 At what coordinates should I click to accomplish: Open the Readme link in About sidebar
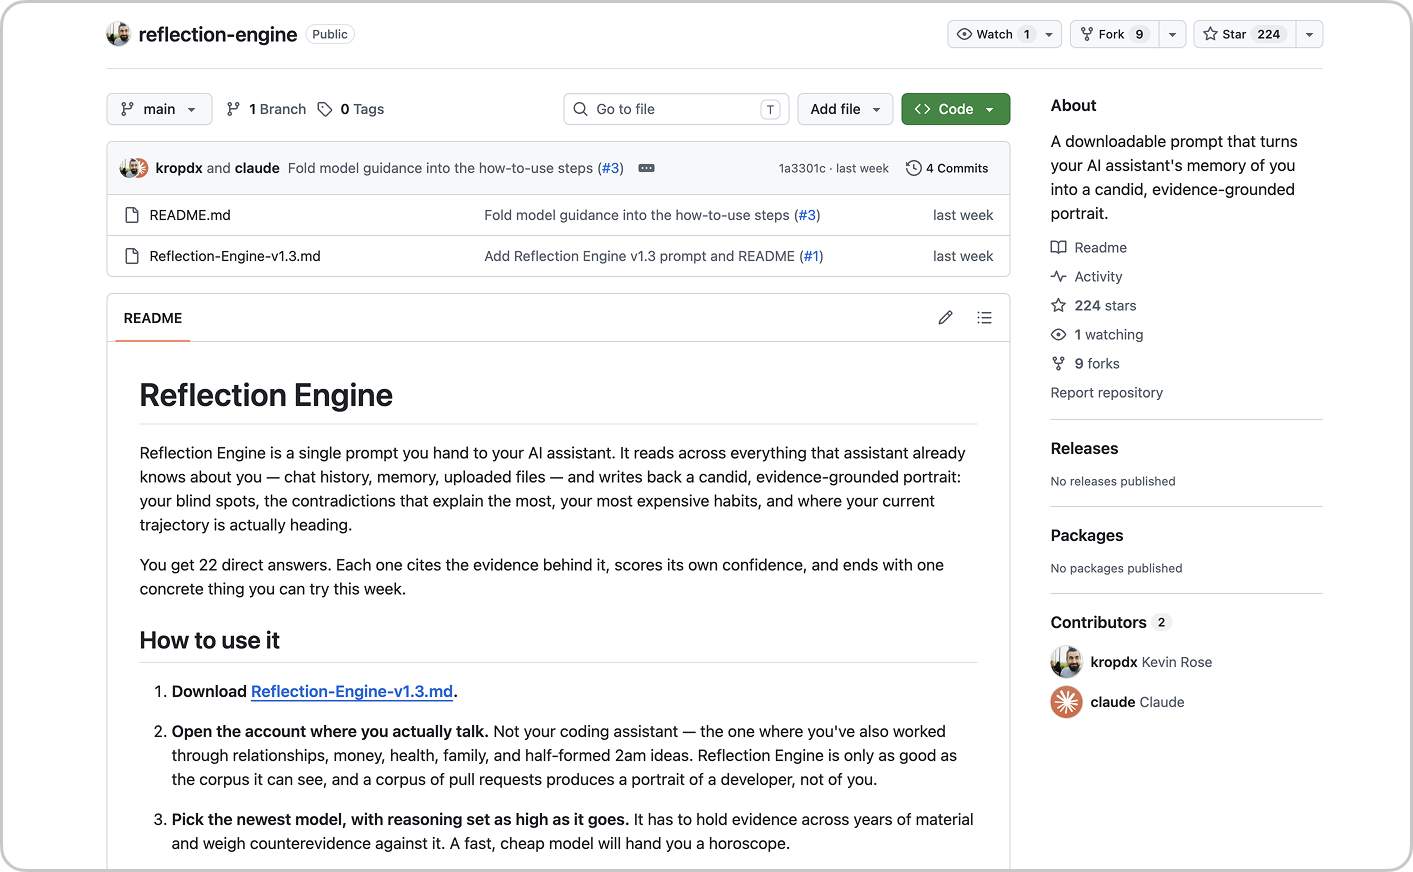[x=1089, y=247]
